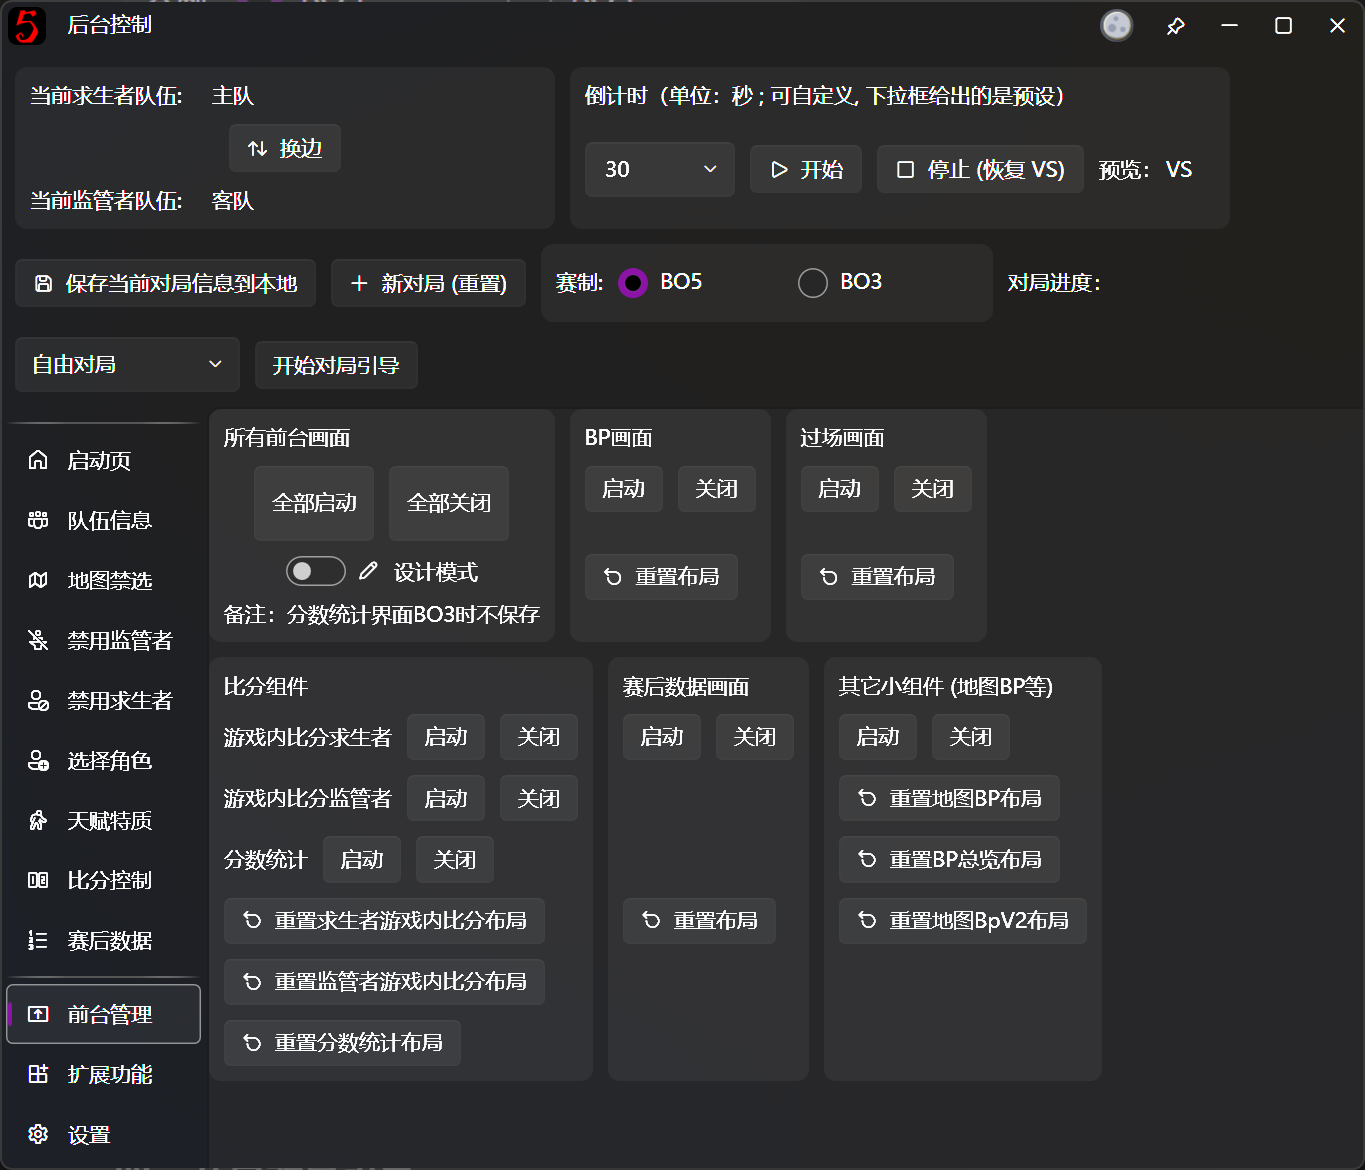
Task: Select the BO5 match format radio
Action: [633, 283]
